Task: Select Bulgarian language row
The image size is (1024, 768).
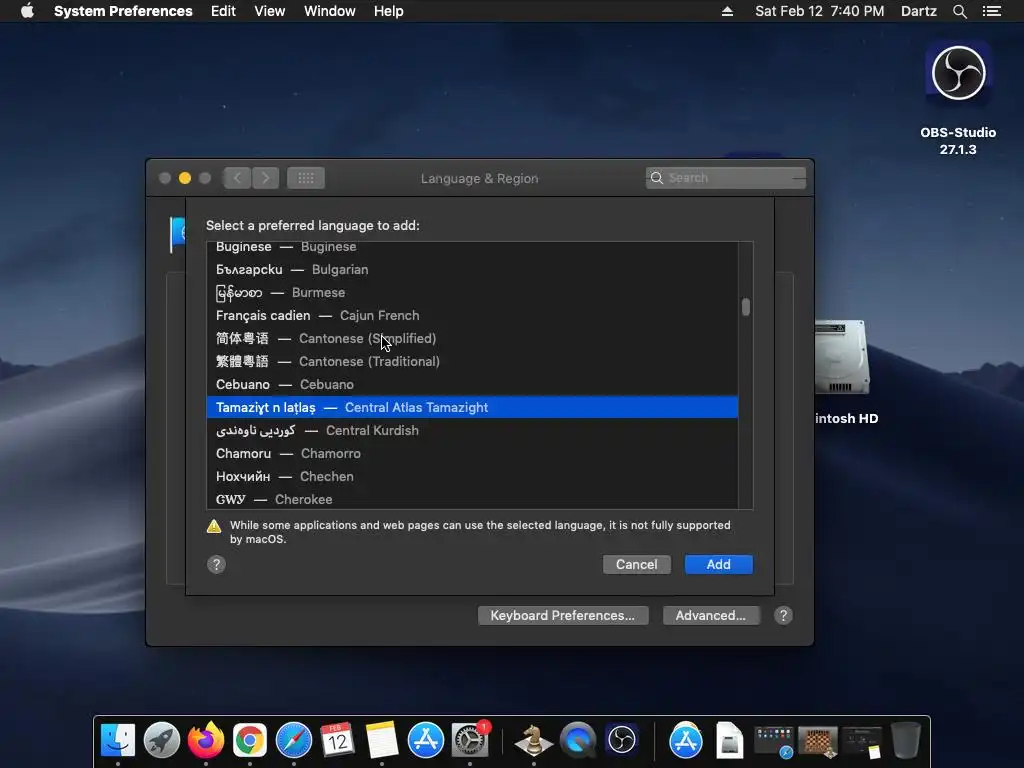Action: coord(472,270)
